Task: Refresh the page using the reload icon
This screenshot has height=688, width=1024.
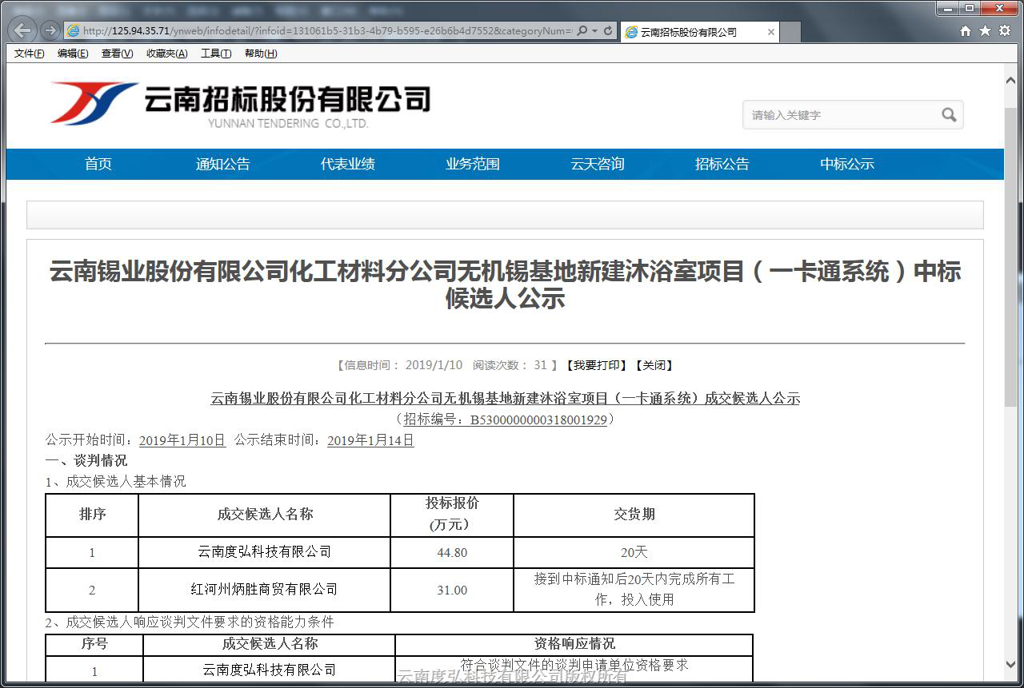Action: (608, 31)
